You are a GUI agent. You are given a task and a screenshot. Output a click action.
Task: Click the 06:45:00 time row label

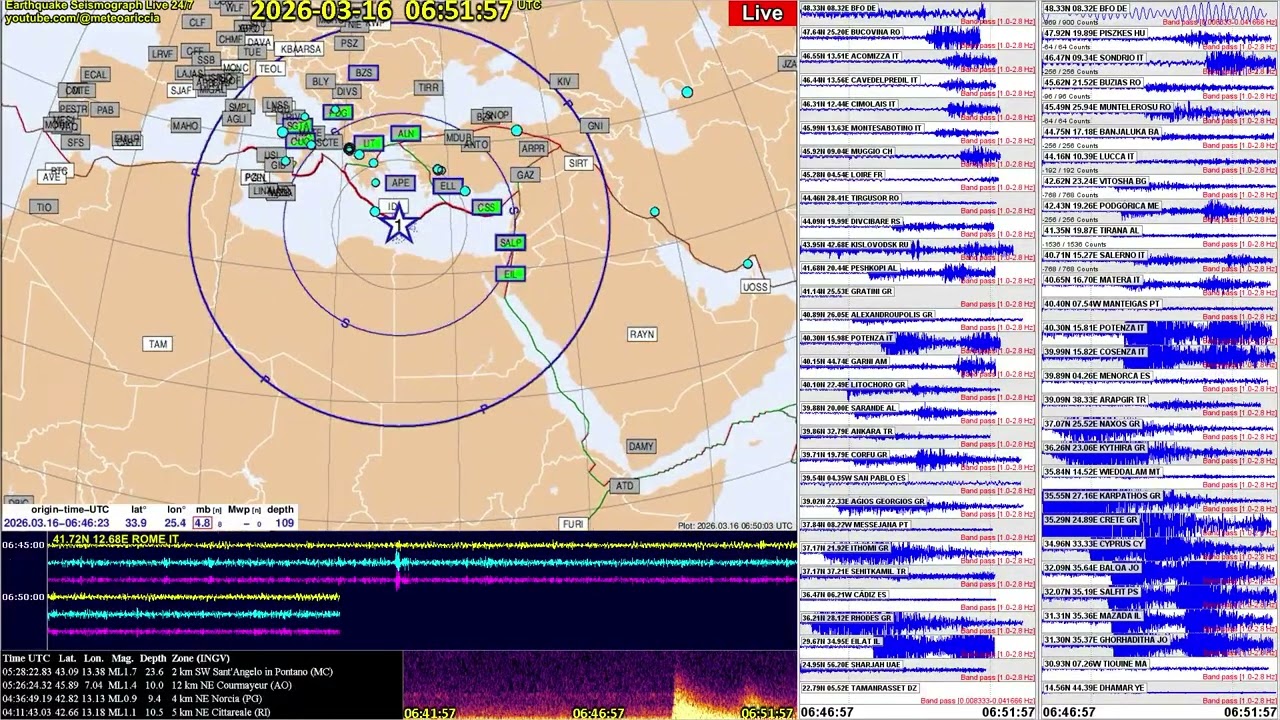point(23,546)
